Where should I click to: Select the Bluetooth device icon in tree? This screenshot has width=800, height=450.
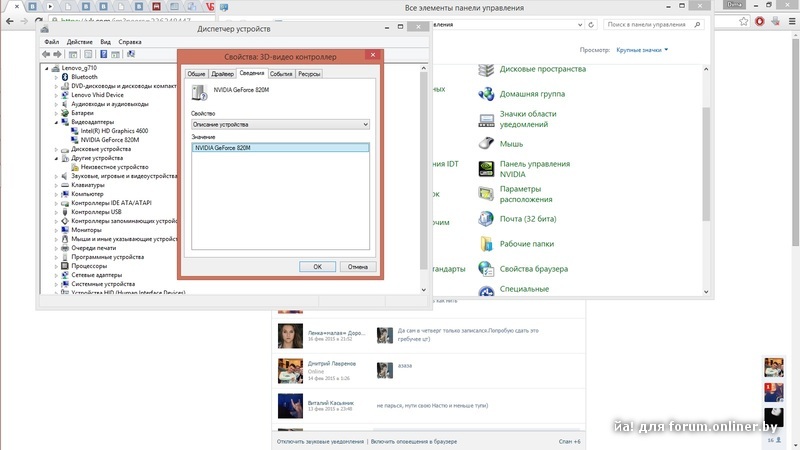click(x=65, y=77)
